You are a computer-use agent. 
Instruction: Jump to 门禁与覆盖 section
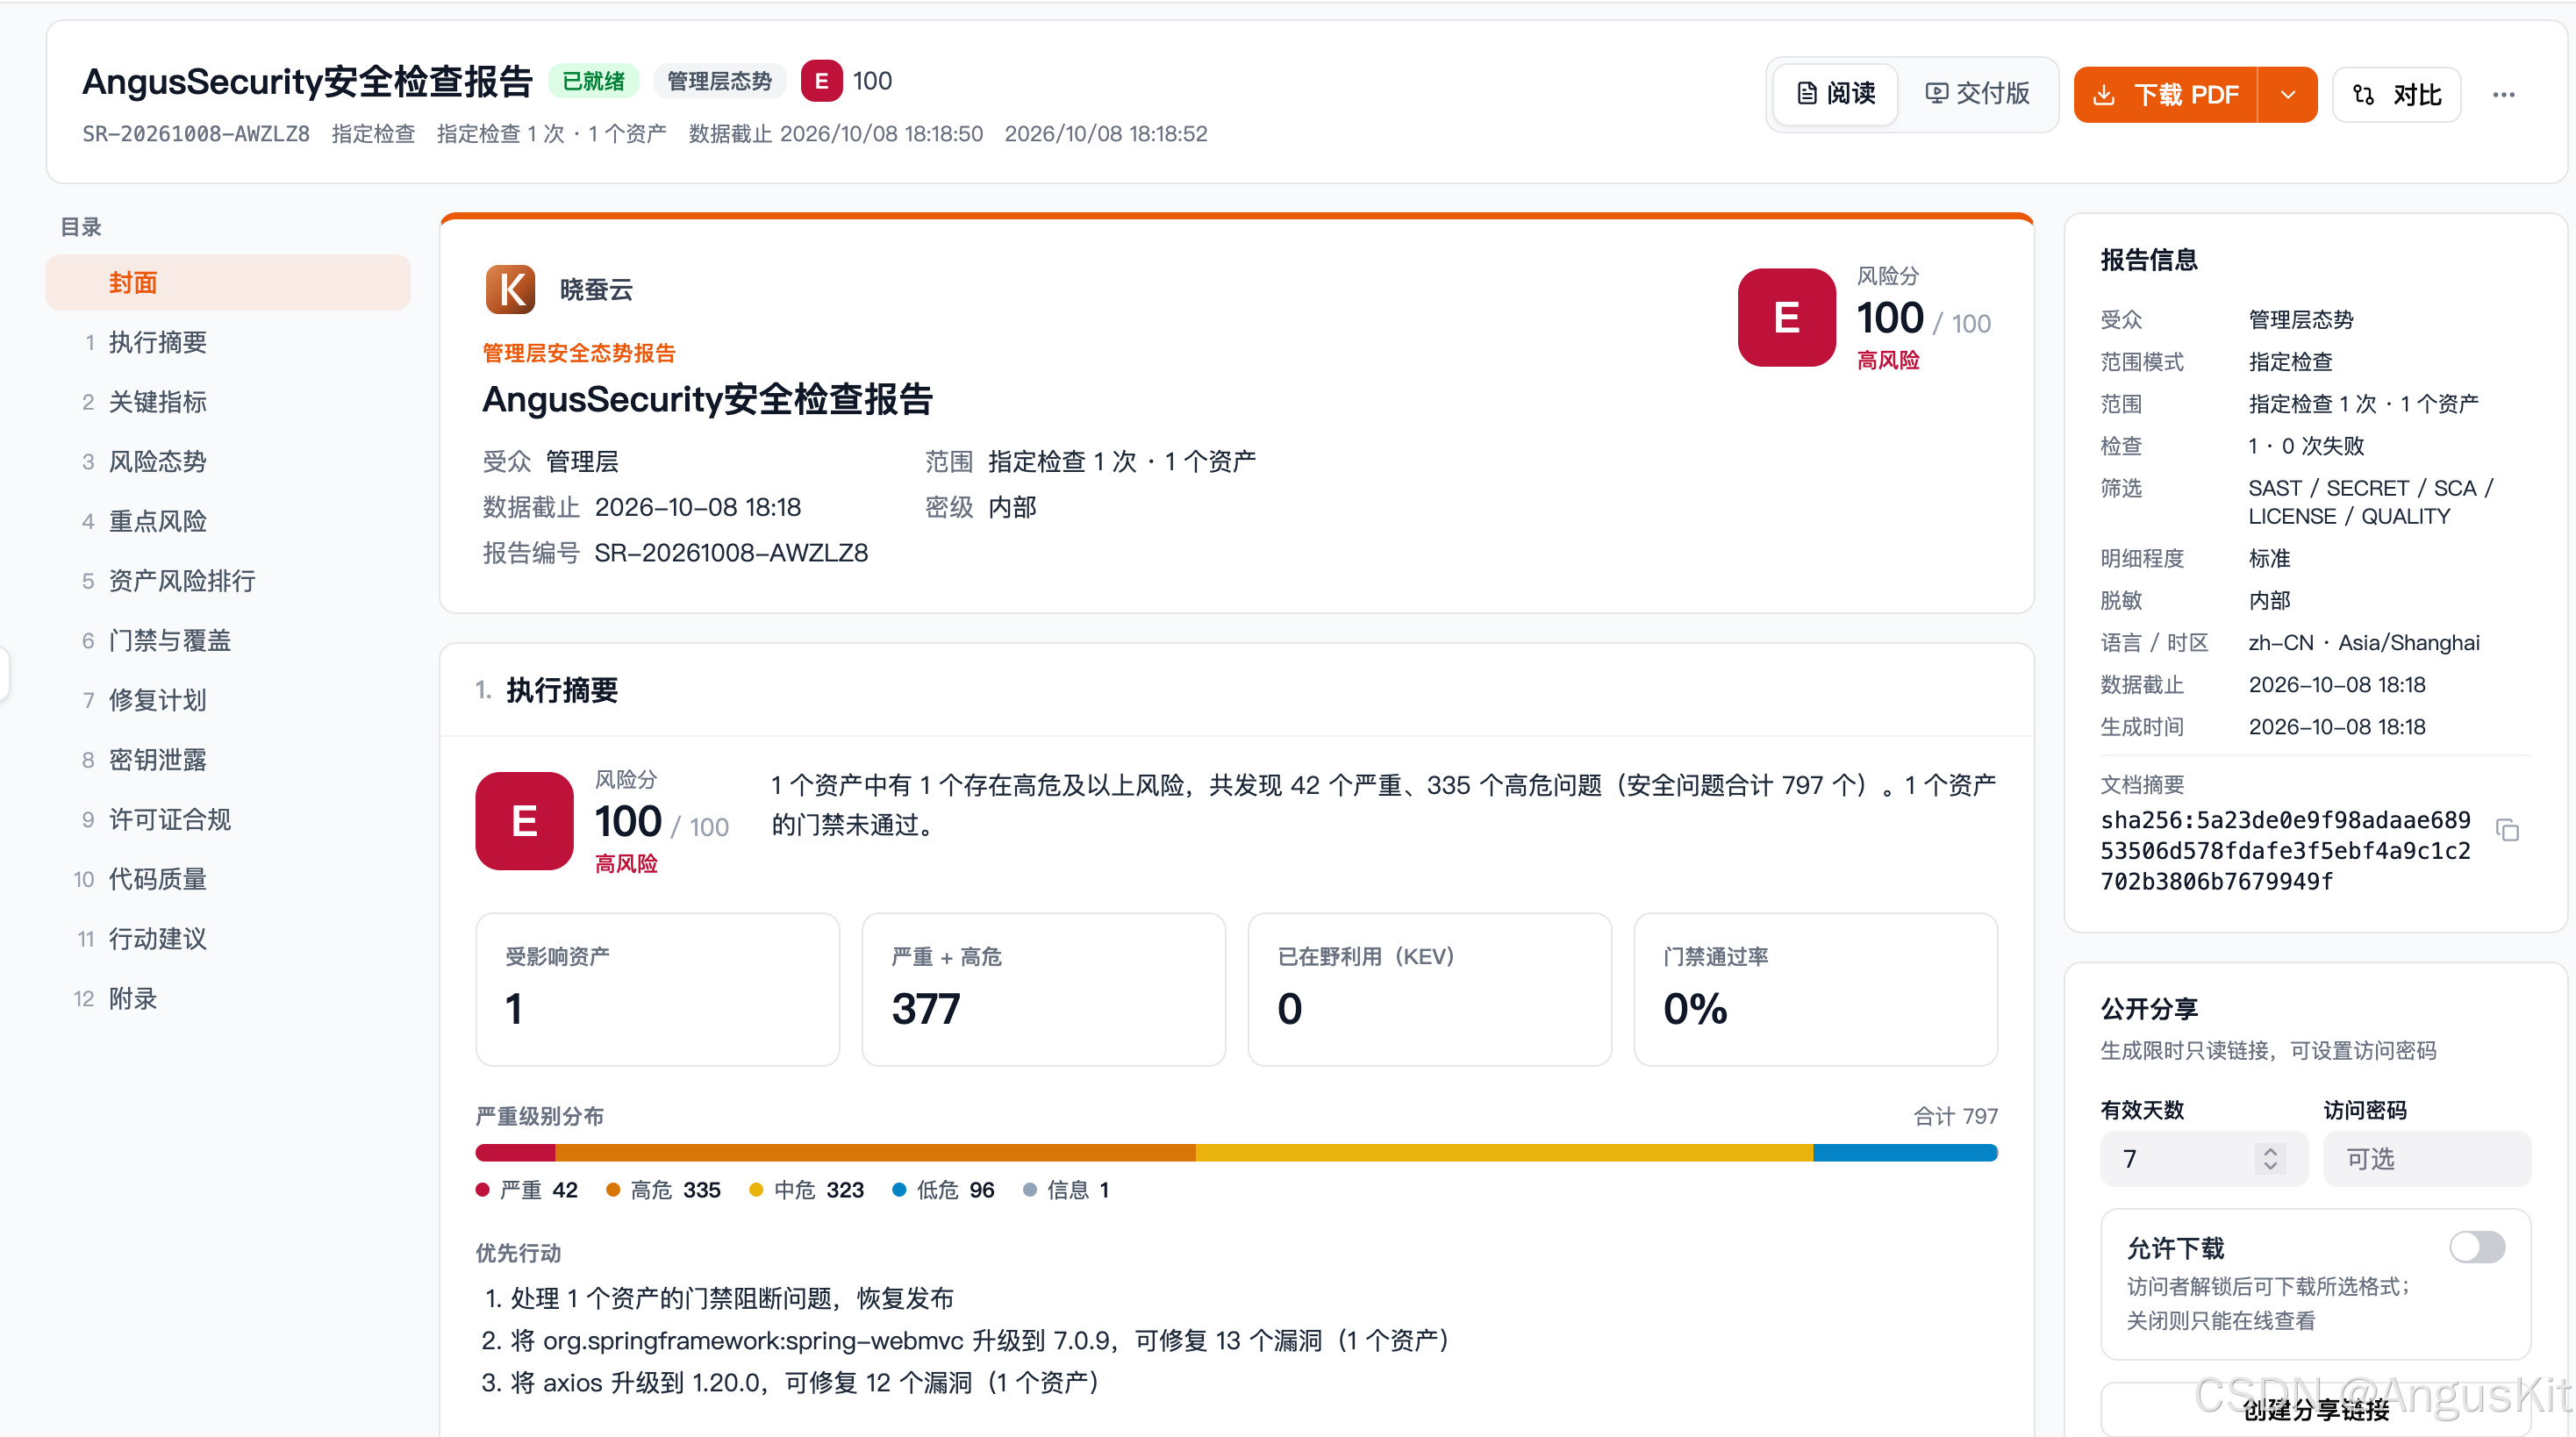228,641
